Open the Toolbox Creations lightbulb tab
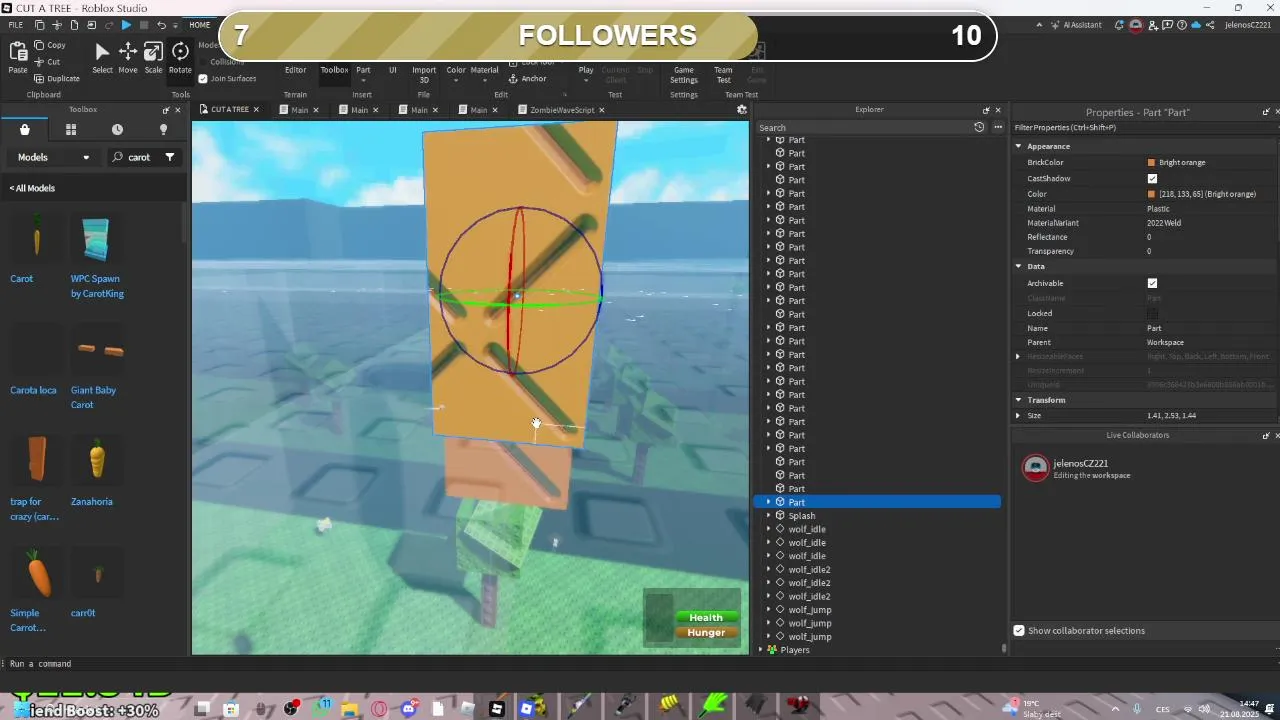Image resolution: width=1280 pixels, height=720 pixels. 164,130
